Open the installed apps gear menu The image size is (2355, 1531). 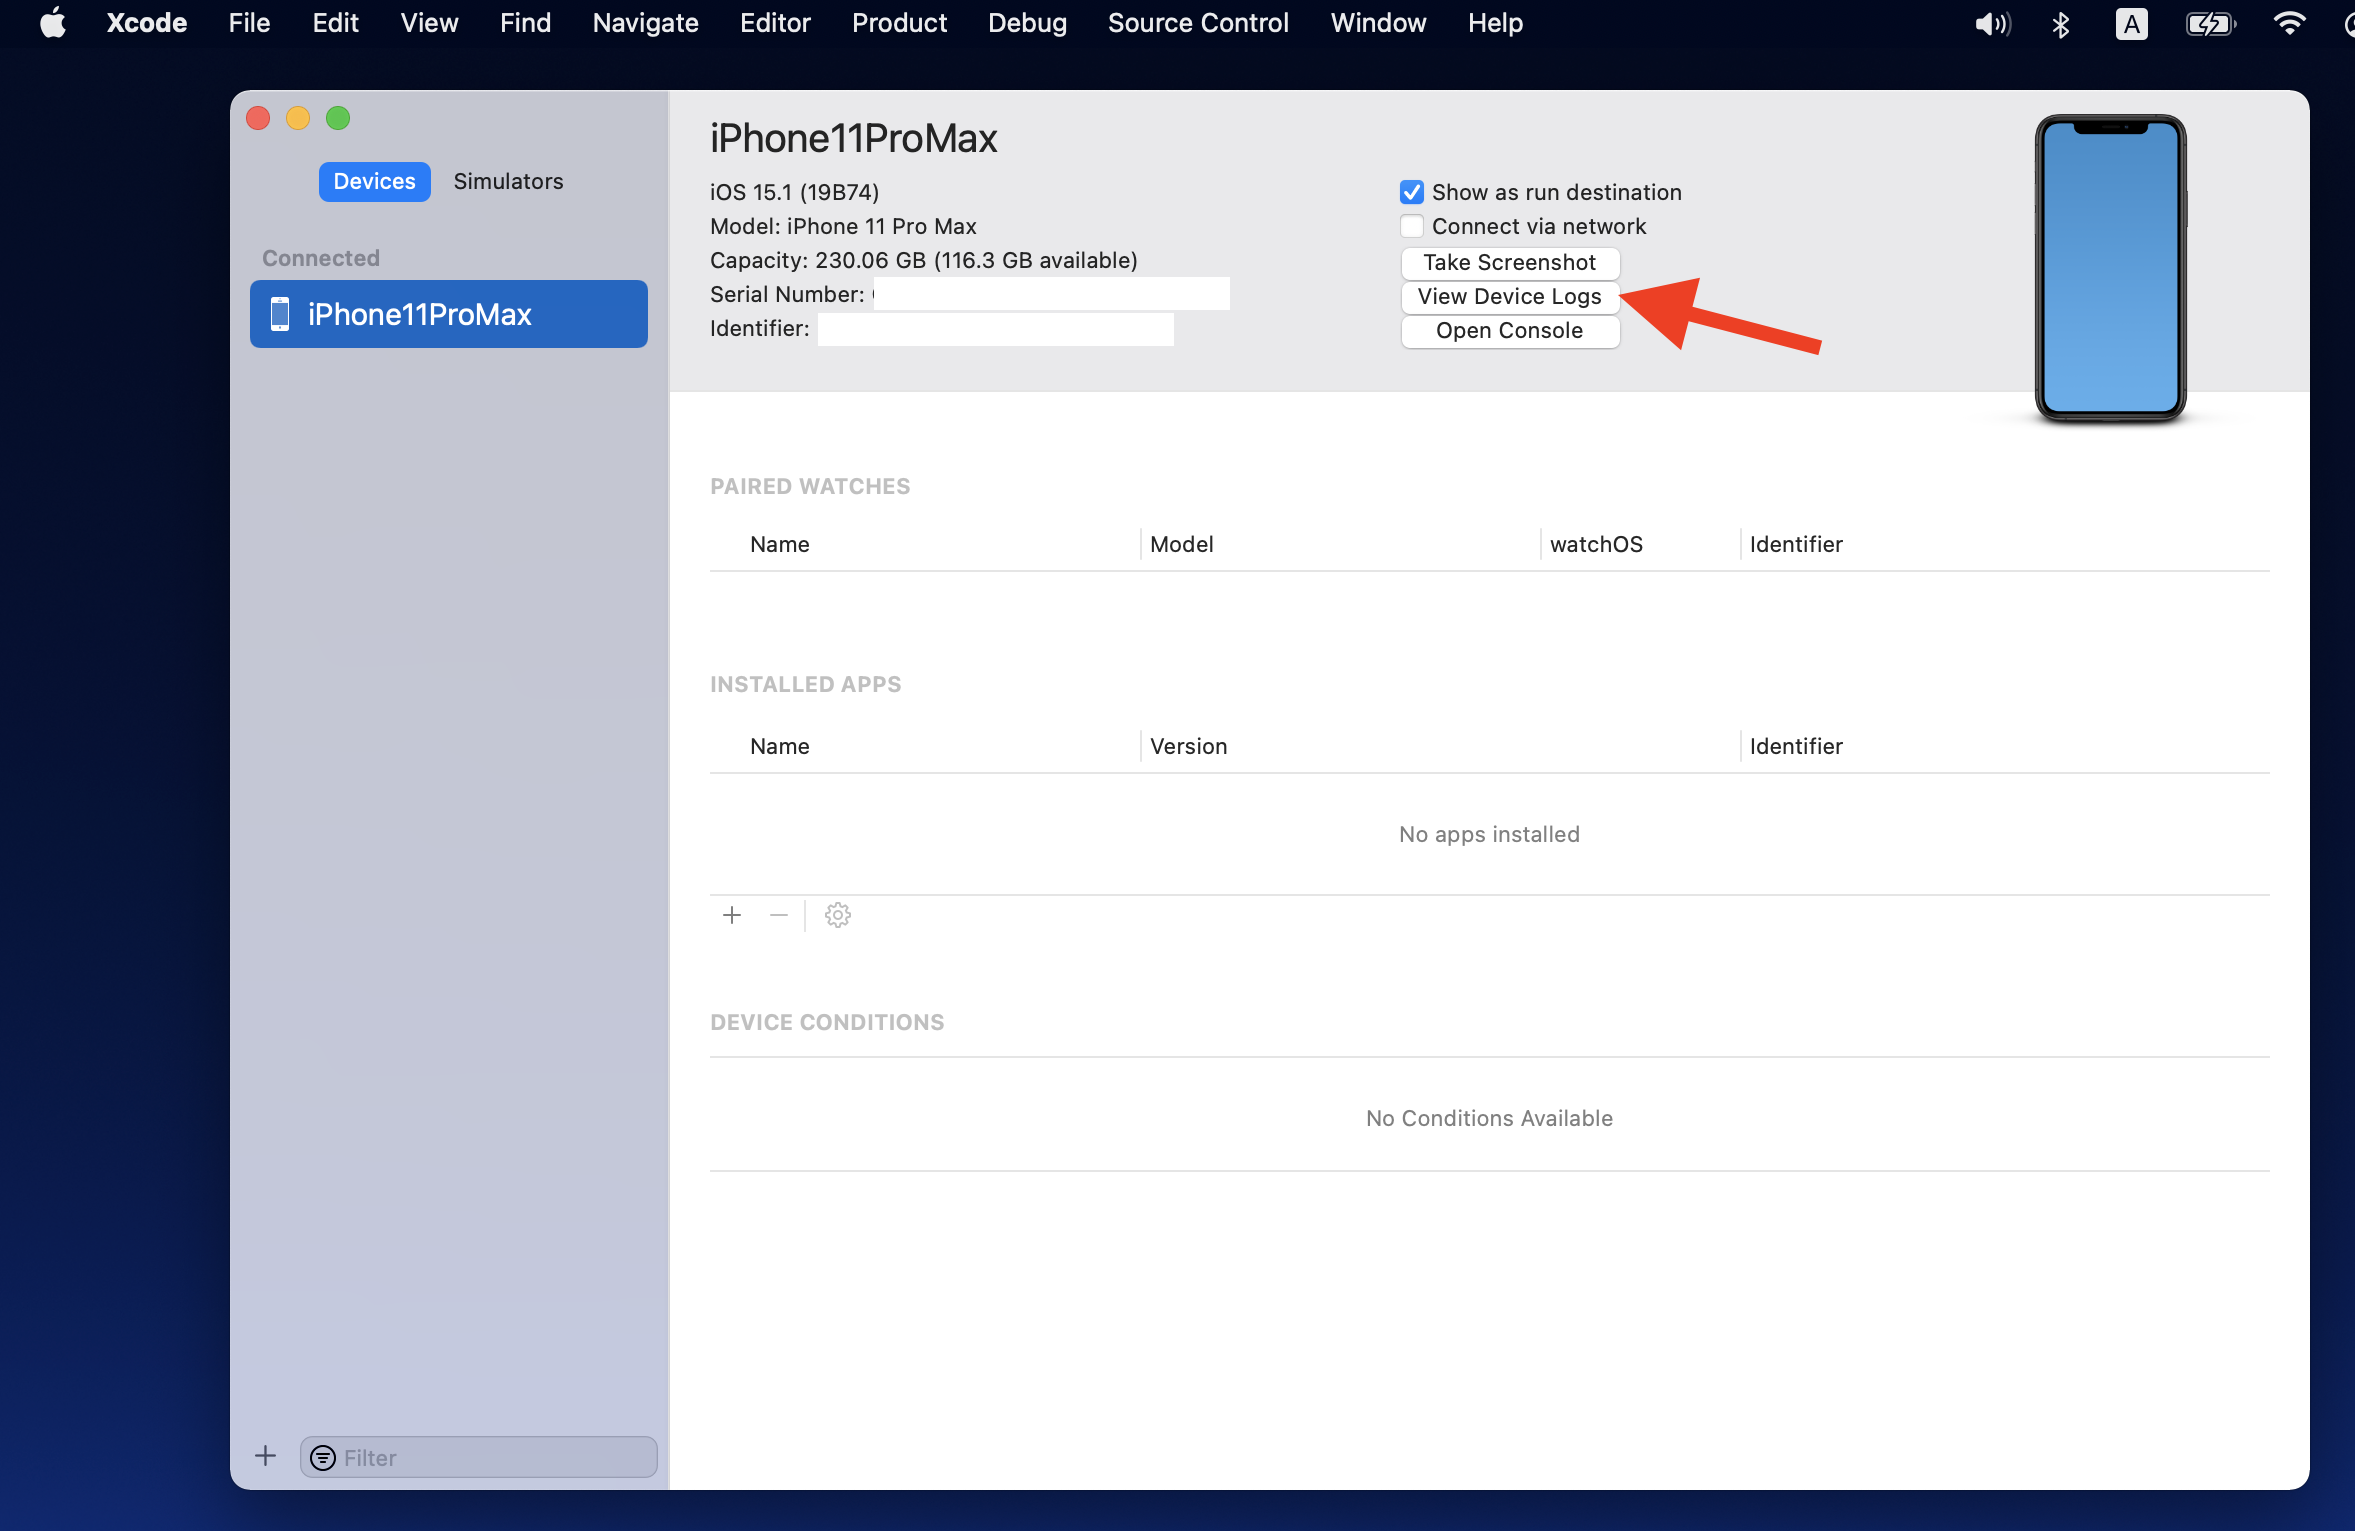click(838, 915)
